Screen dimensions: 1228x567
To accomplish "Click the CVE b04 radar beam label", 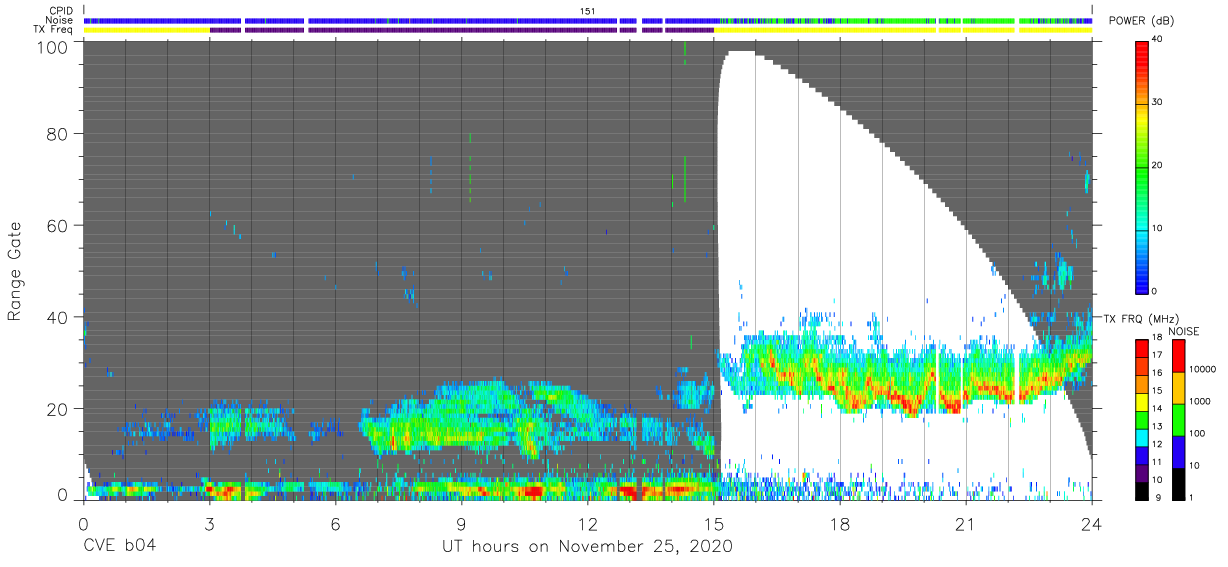I will point(119,546).
